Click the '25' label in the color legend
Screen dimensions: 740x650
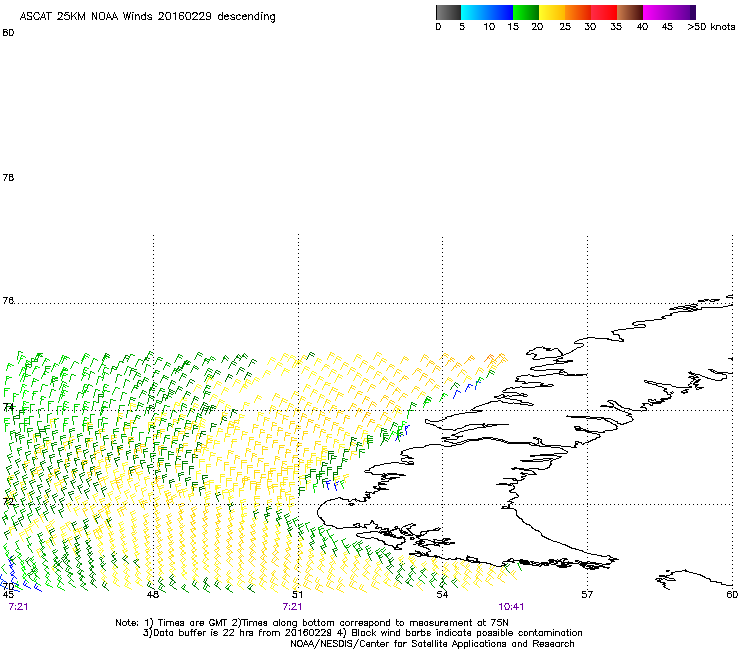pos(565,27)
